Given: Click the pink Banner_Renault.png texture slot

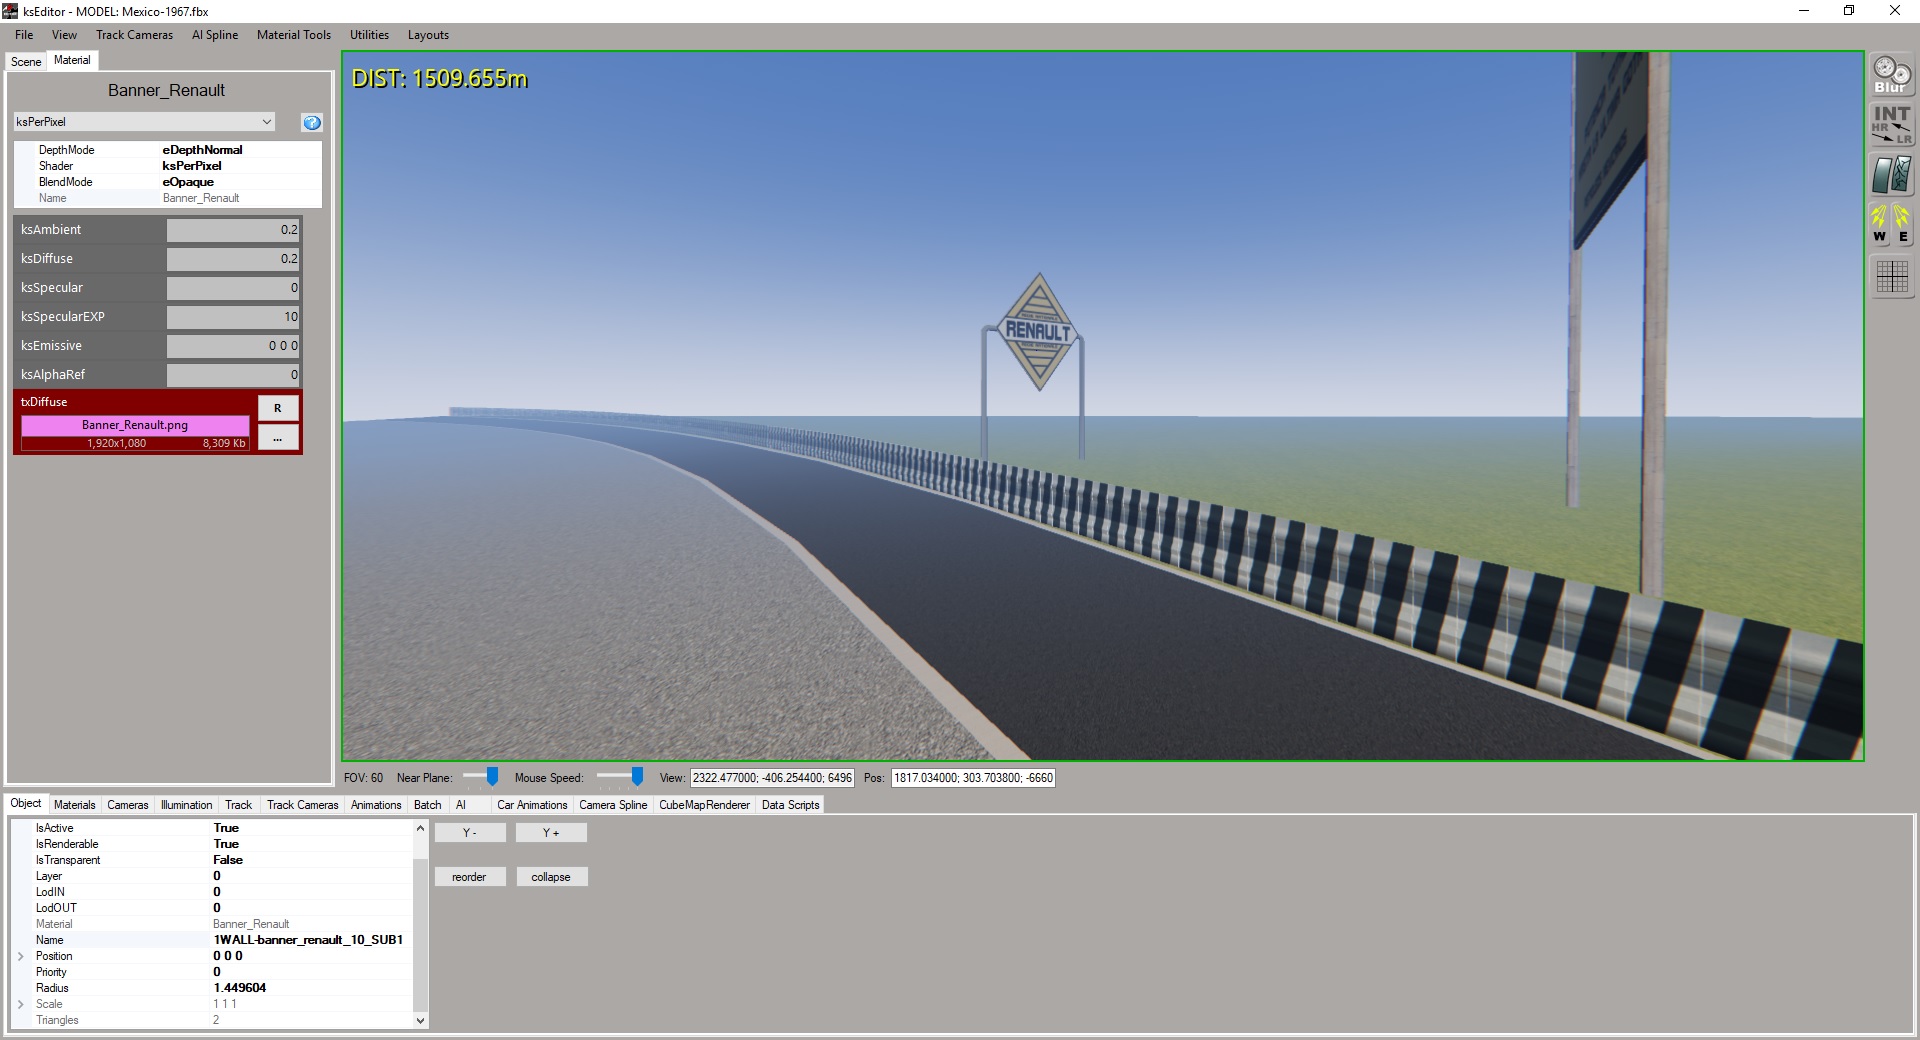Looking at the screenshot, I should 135,425.
